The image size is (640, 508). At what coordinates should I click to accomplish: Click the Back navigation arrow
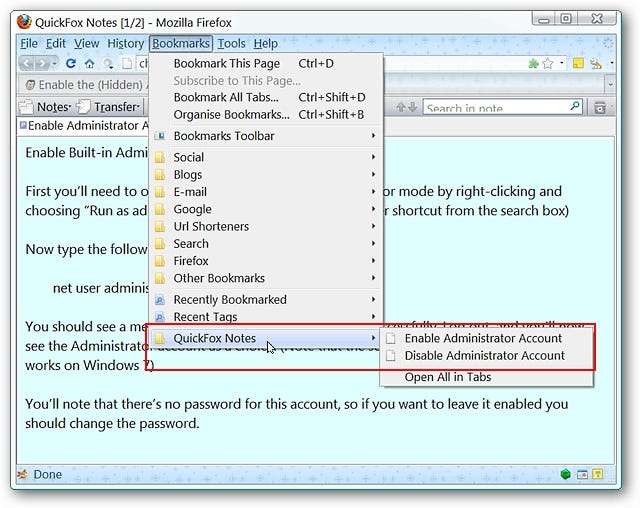tap(27, 63)
